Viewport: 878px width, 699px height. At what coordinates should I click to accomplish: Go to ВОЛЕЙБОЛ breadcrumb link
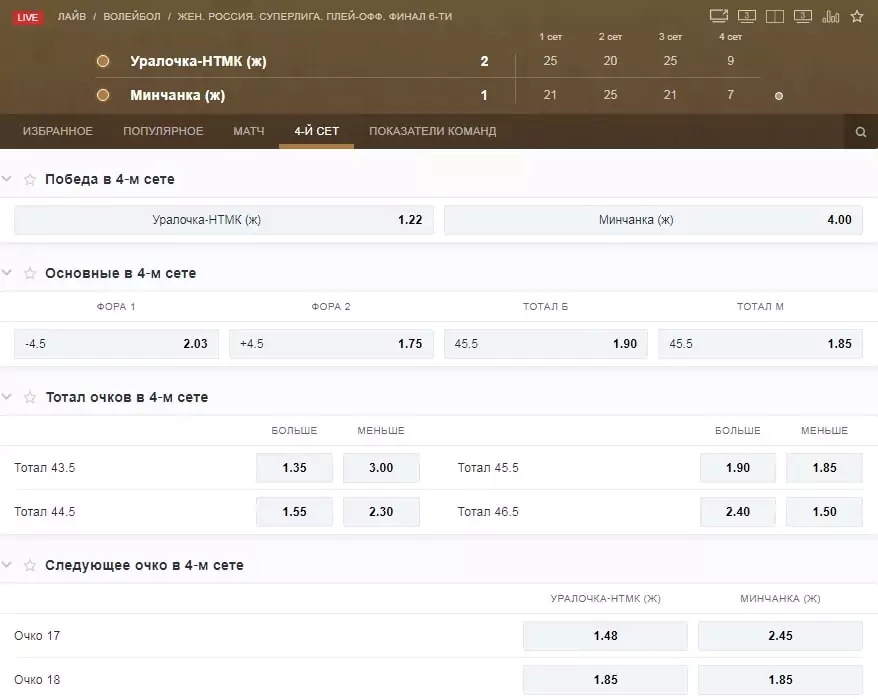(132, 17)
